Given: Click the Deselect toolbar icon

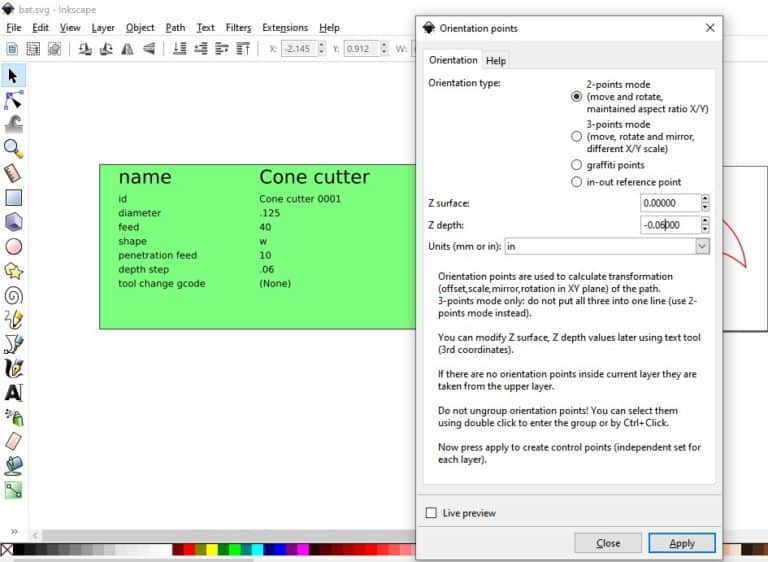Looking at the screenshot, I should coord(54,49).
